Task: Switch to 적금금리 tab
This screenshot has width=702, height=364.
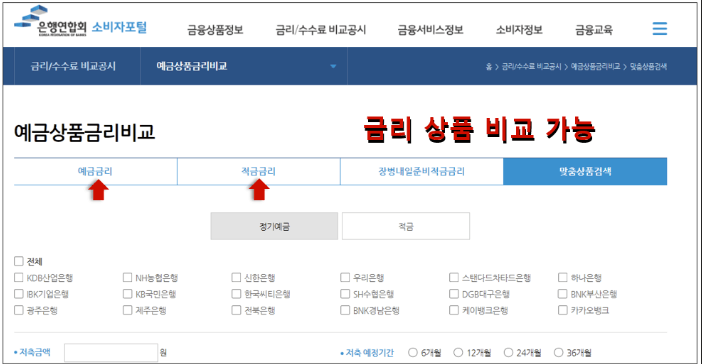Action: [259, 171]
